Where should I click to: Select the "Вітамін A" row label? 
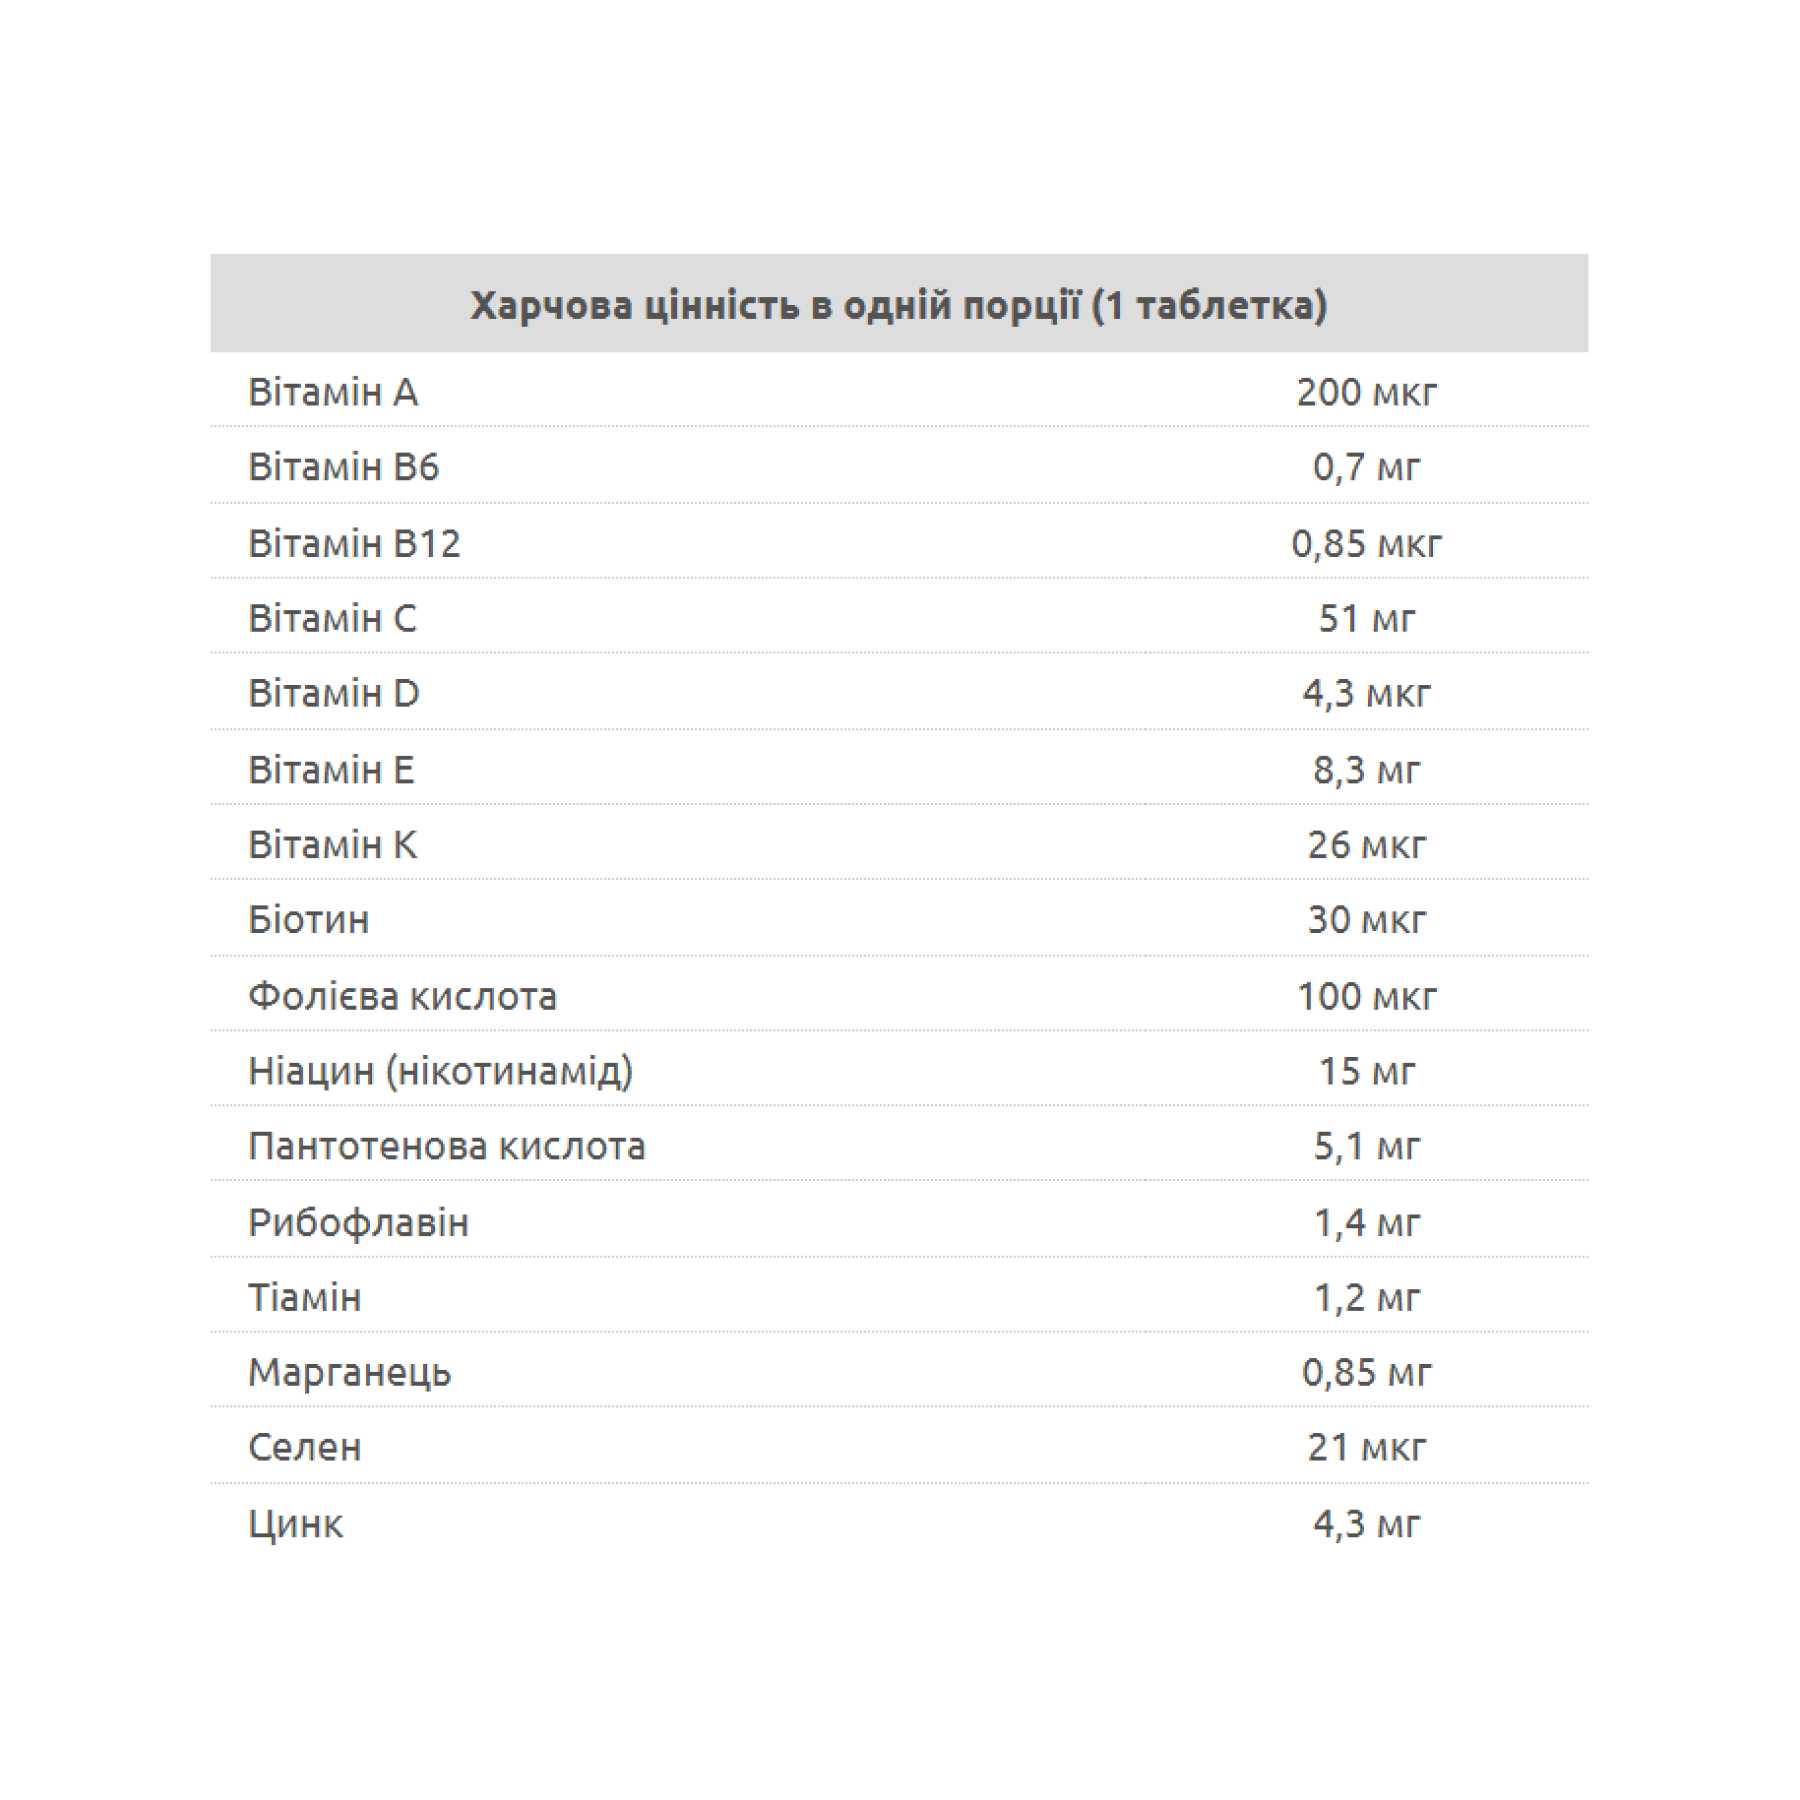point(332,392)
